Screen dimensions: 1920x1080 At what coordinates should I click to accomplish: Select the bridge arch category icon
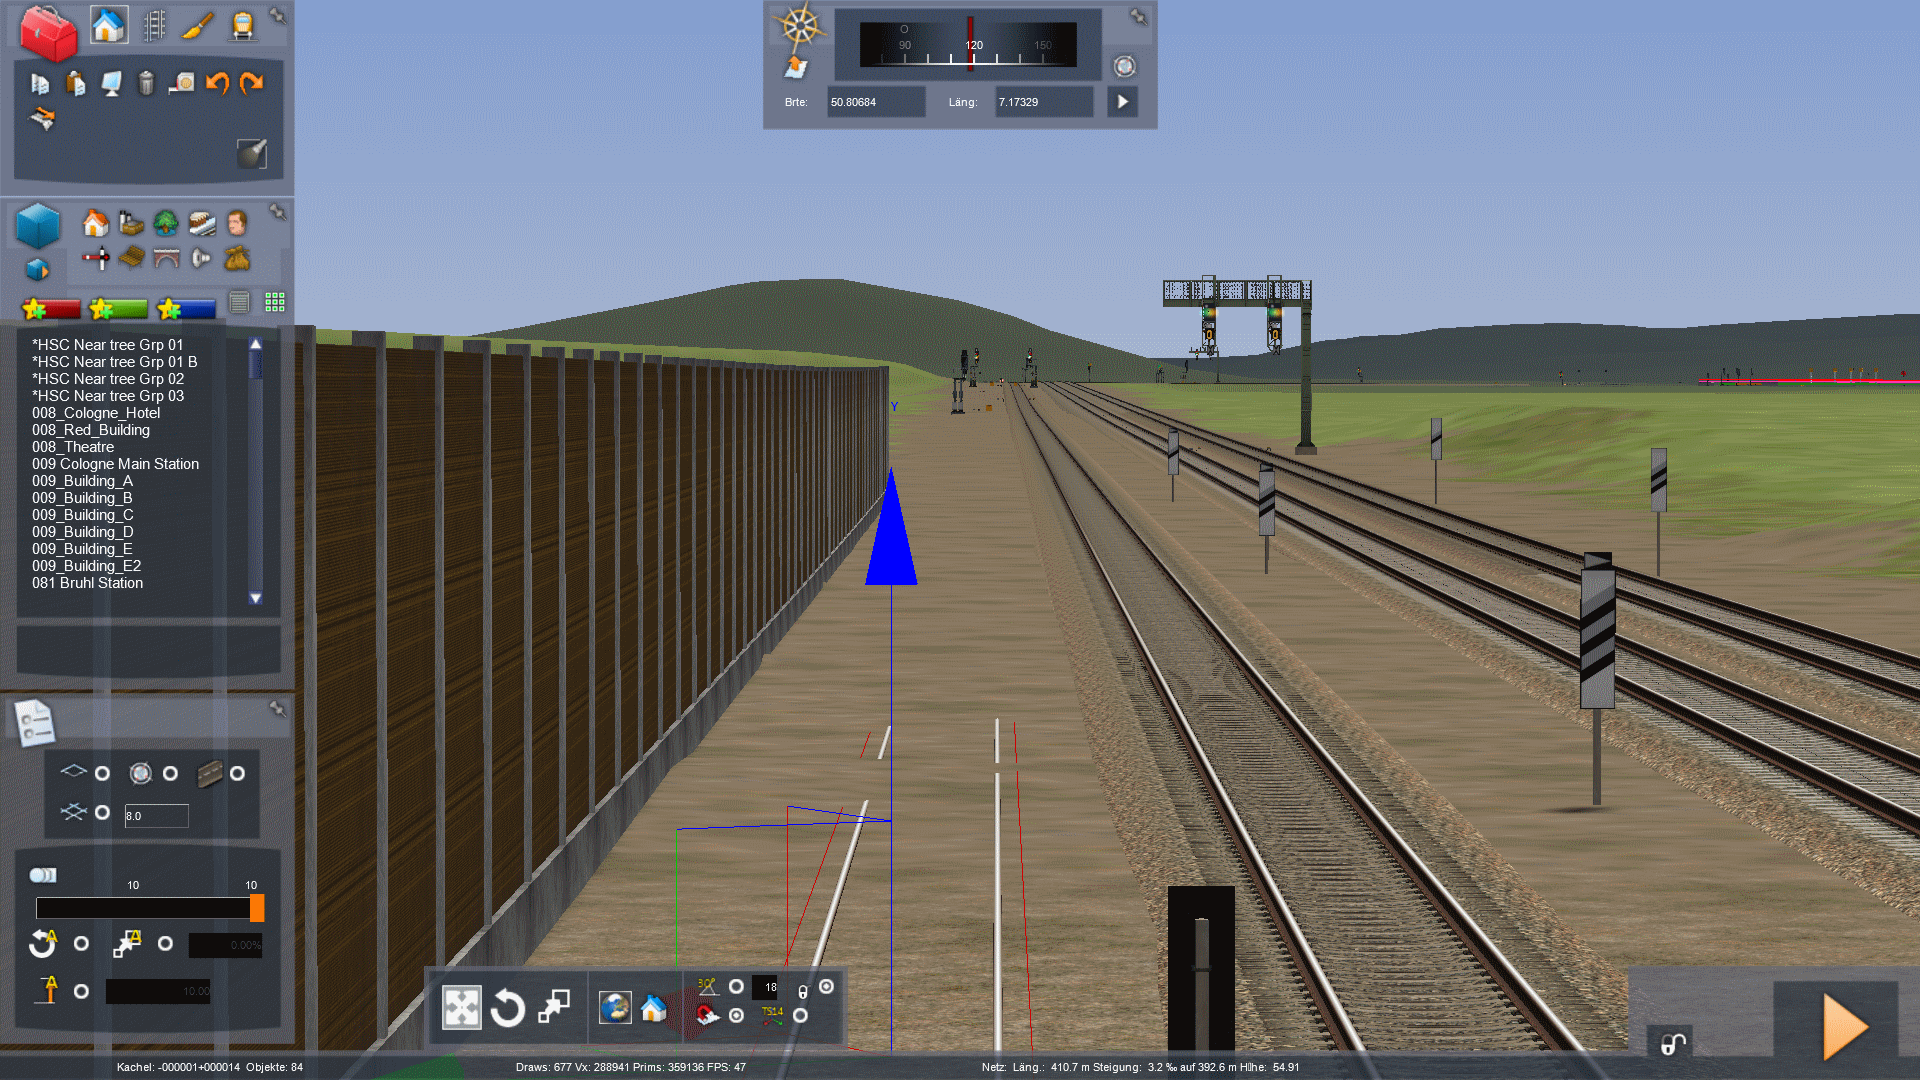pos(166,258)
